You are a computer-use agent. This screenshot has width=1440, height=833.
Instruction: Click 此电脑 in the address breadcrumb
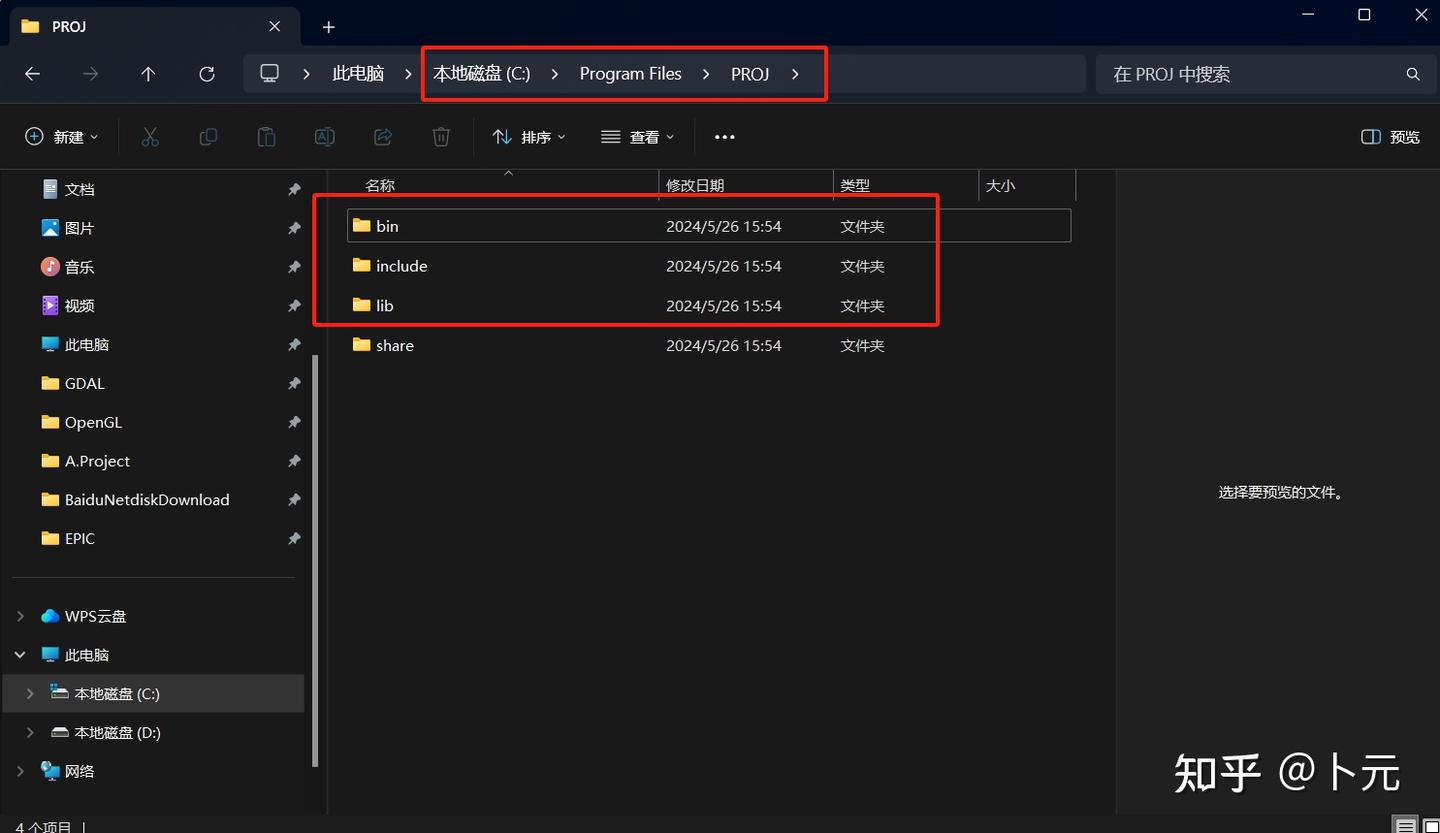(358, 74)
